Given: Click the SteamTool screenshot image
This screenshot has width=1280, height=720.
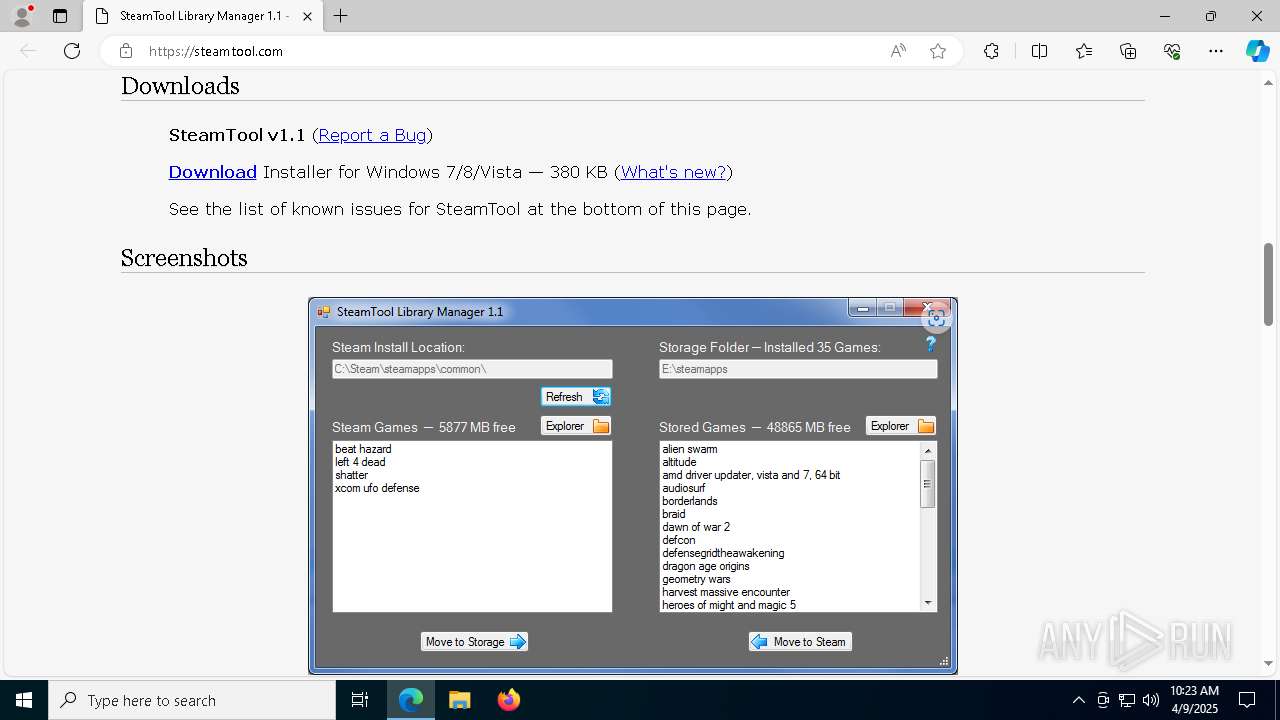Looking at the screenshot, I should coord(632,485).
